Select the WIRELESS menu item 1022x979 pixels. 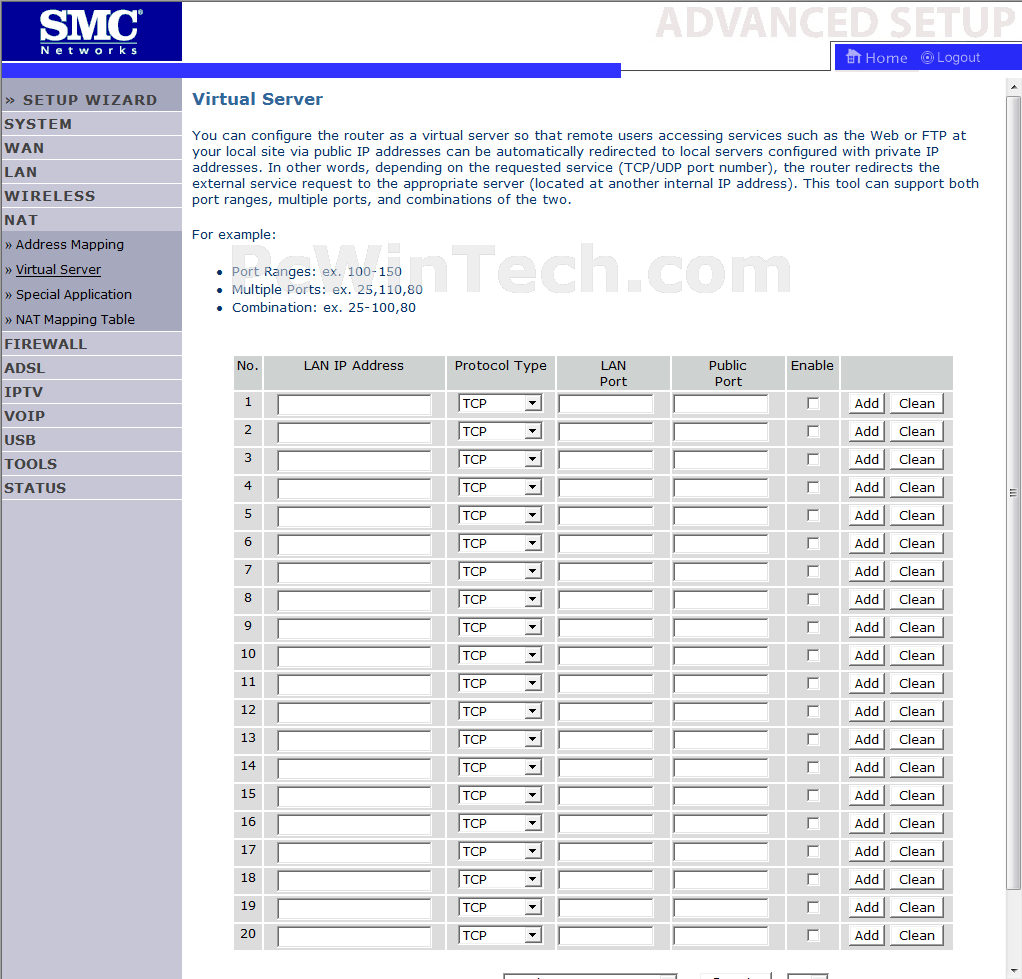point(50,196)
